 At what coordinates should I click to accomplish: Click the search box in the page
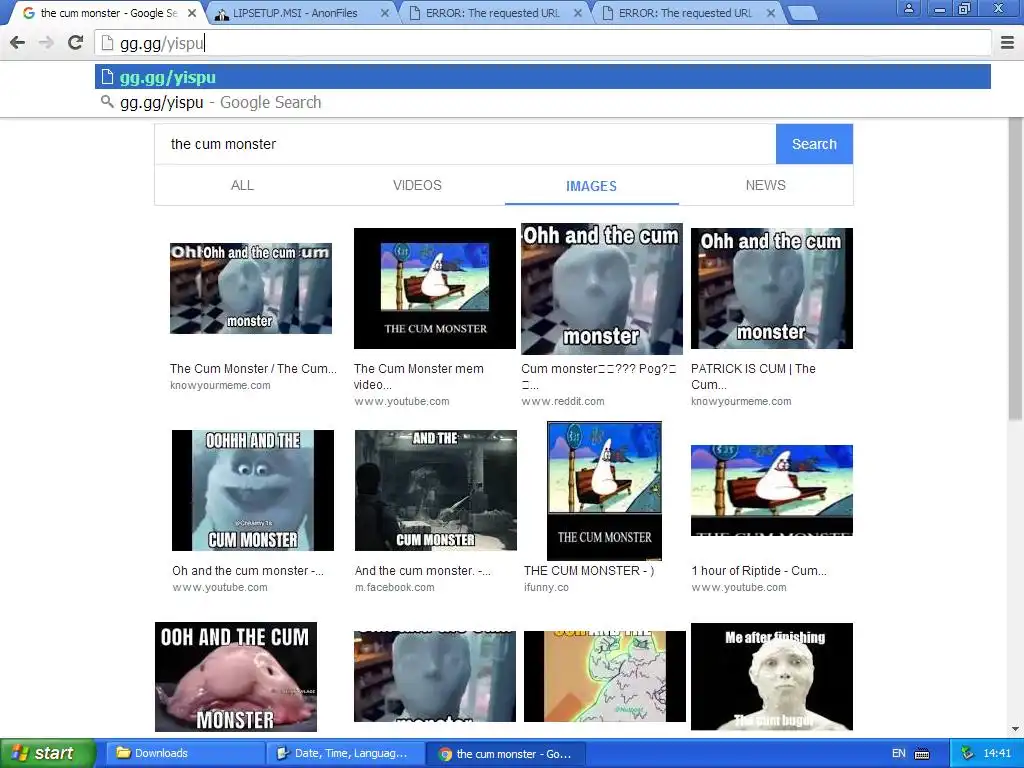click(465, 144)
